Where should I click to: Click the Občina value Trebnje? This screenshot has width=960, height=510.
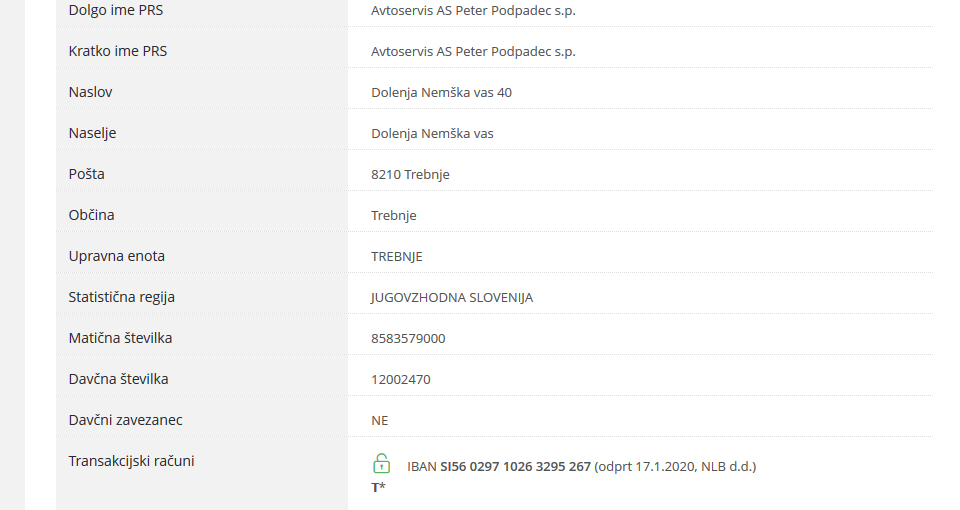394,215
